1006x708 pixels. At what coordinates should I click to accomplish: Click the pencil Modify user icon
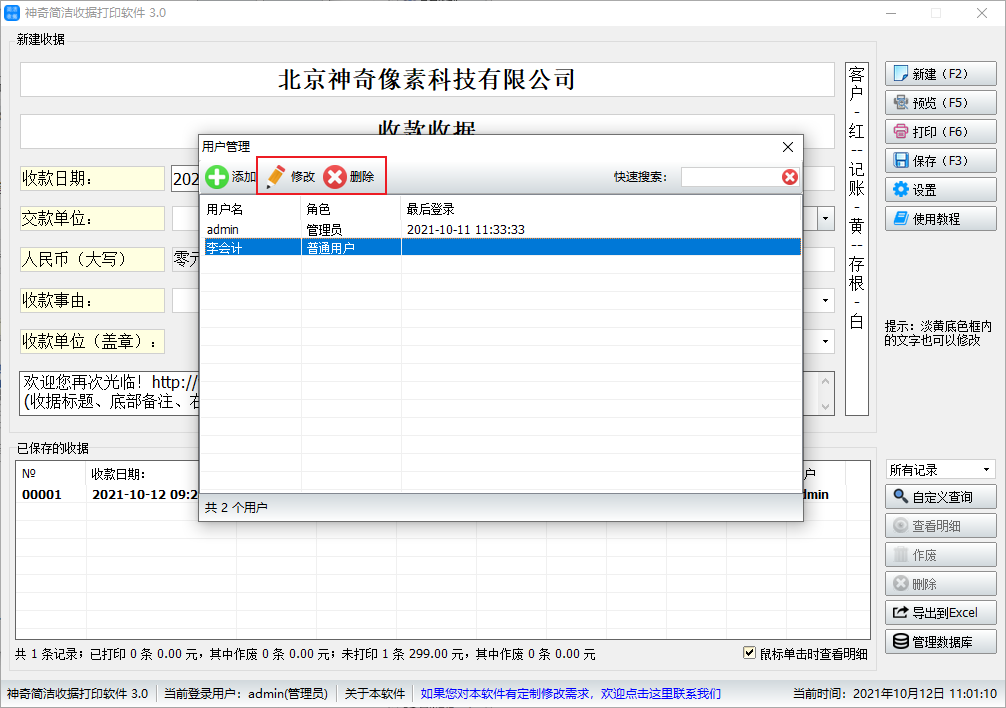pyautogui.click(x=276, y=177)
